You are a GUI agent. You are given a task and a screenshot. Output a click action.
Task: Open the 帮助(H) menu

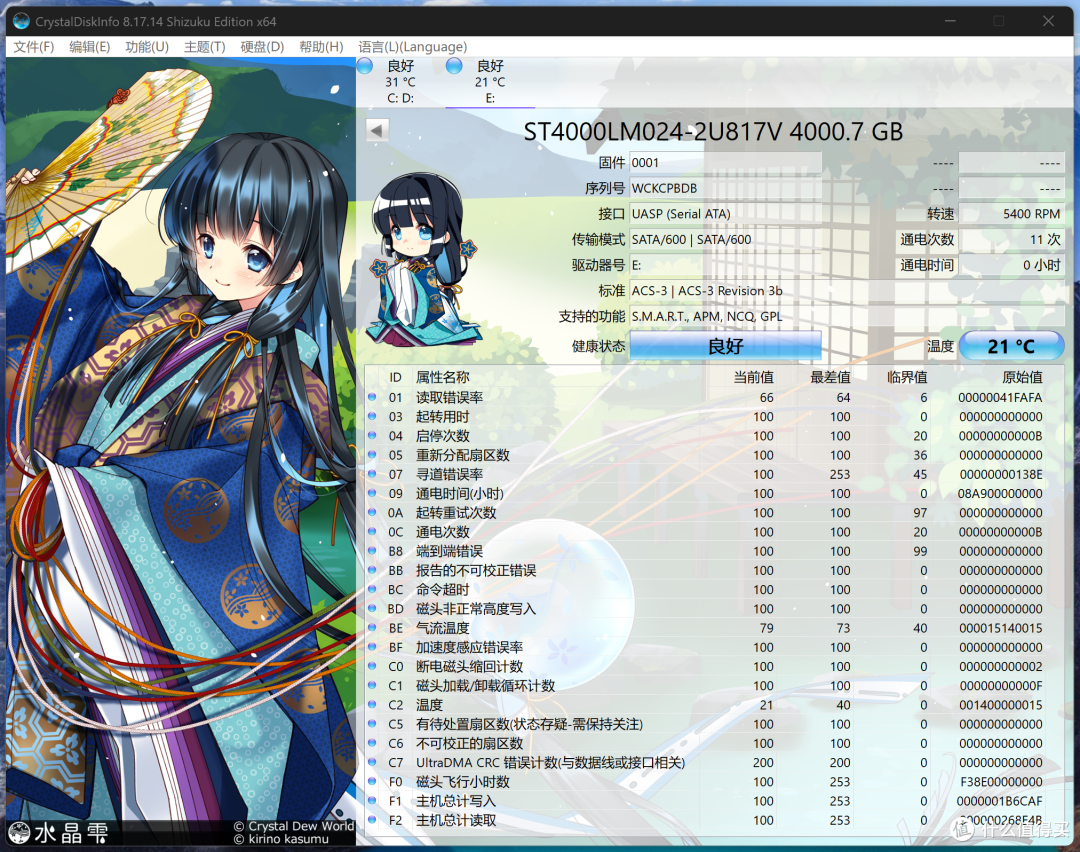pos(321,47)
